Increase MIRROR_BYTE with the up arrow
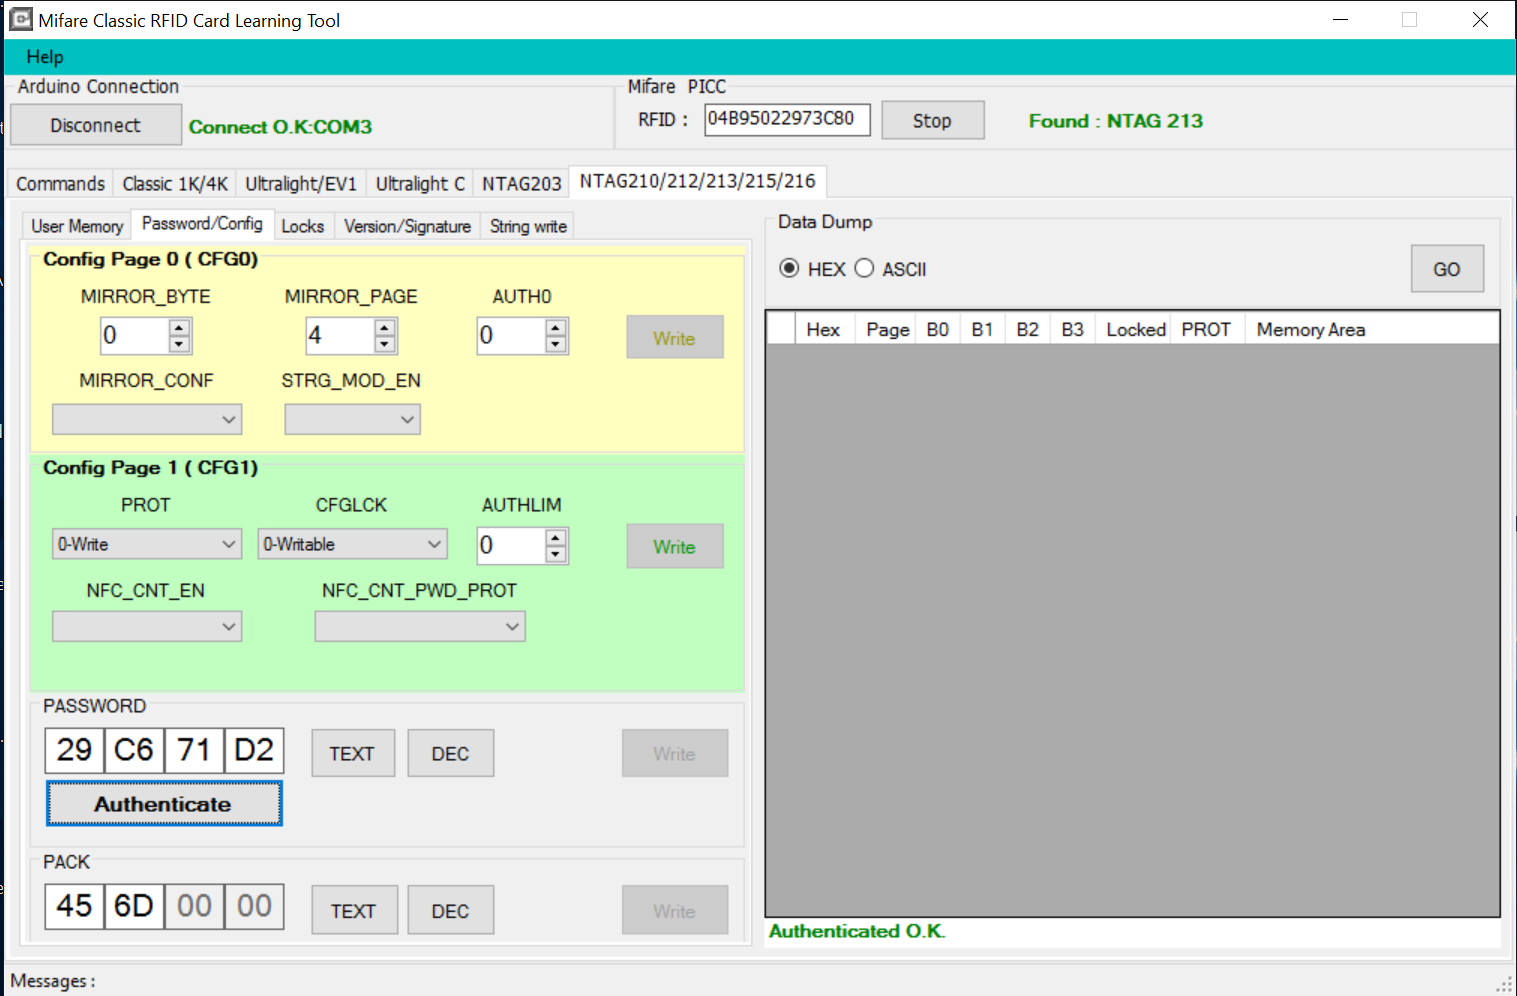 [x=179, y=328]
